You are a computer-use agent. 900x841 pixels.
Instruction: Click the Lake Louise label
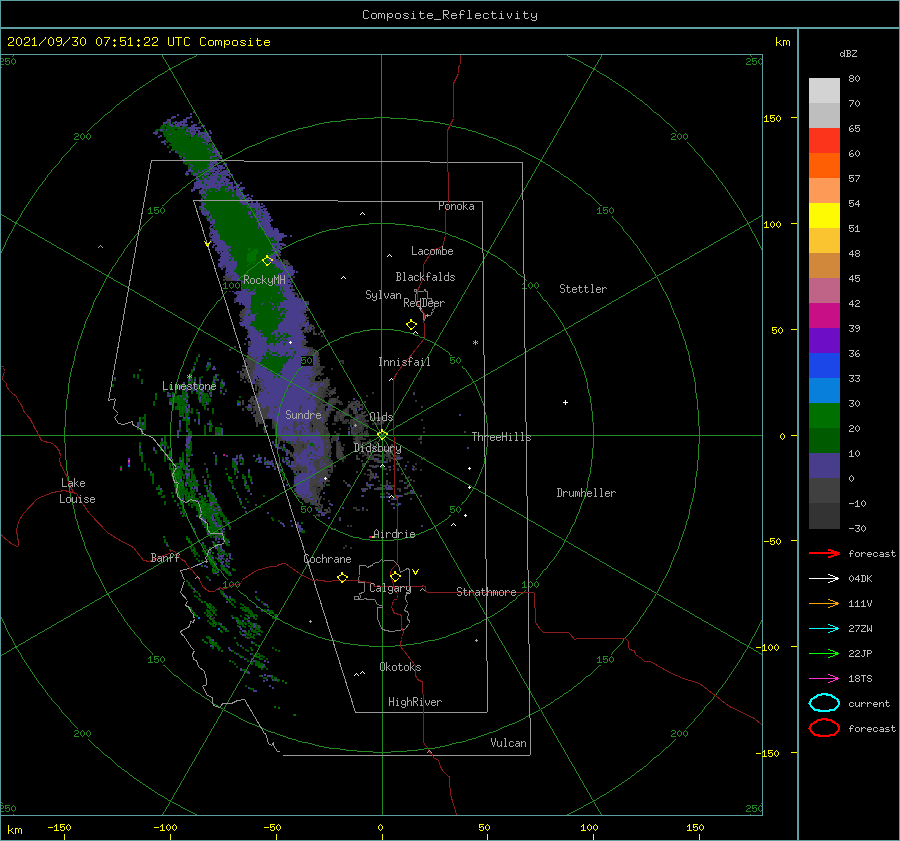pos(77,491)
